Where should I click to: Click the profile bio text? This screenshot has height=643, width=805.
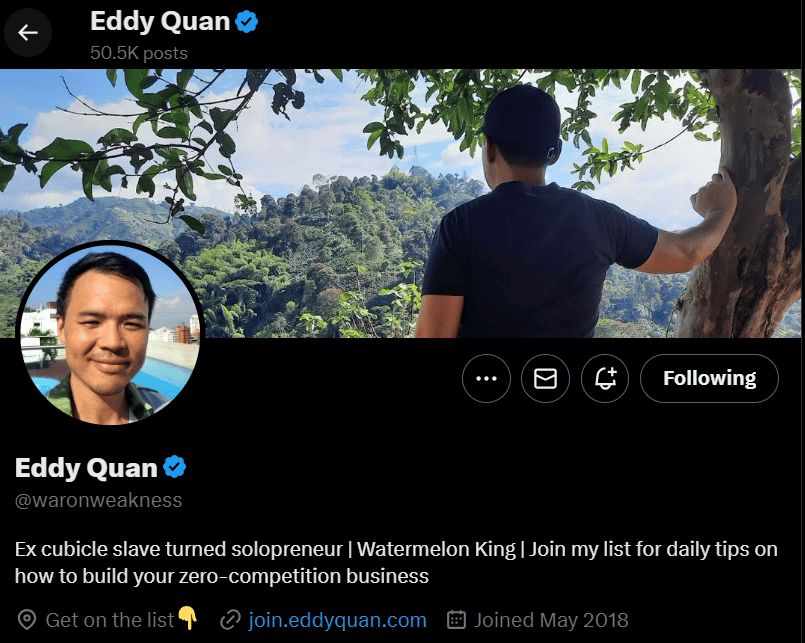pyautogui.click(x=396, y=562)
